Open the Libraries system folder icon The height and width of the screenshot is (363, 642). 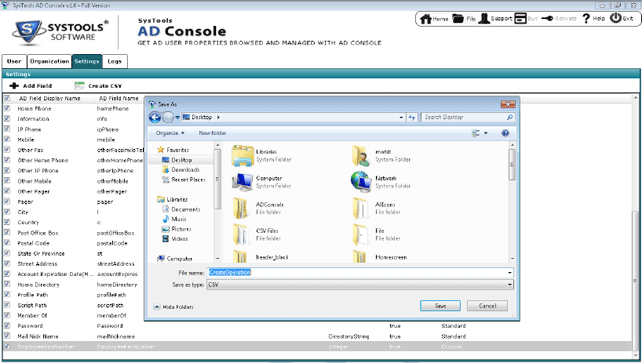(243, 156)
